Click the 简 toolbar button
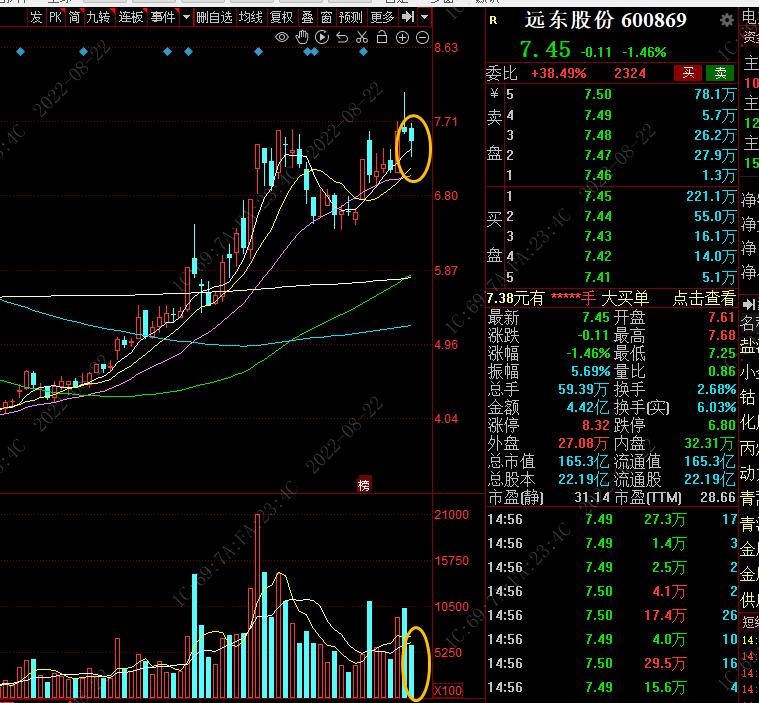759x703 pixels. point(75,17)
